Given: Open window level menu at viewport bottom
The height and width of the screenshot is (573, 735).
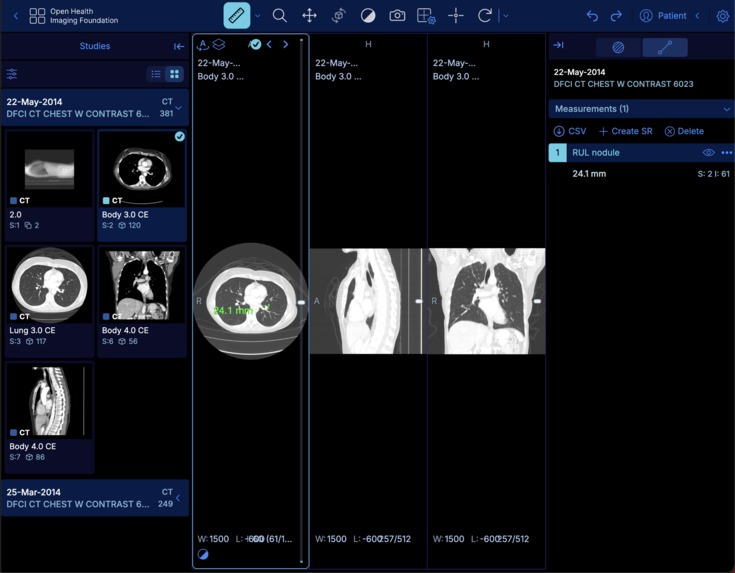Looking at the screenshot, I should [x=203, y=554].
